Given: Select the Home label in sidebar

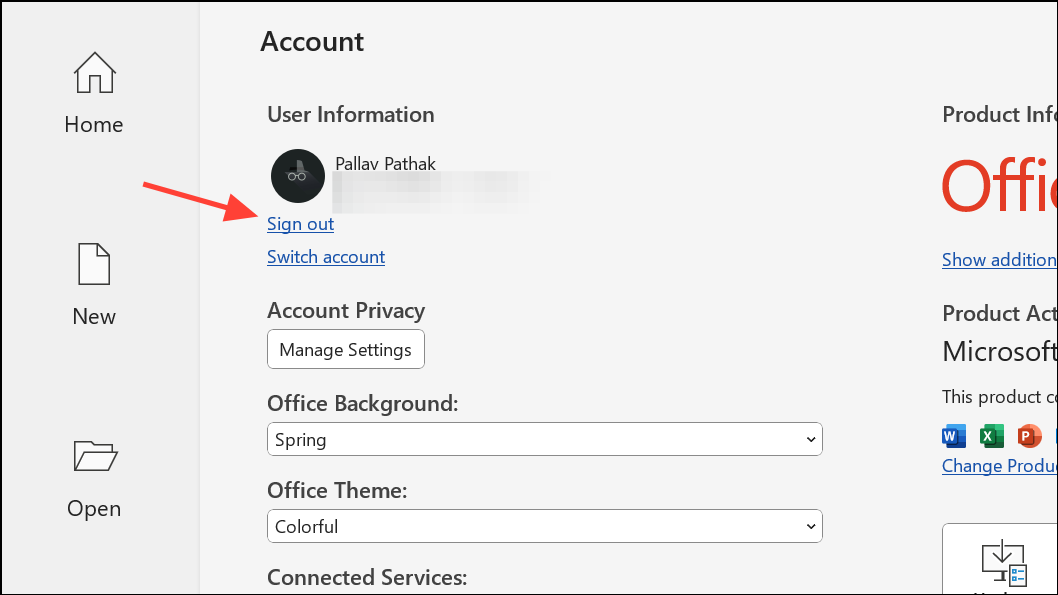Looking at the screenshot, I should click(94, 125).
